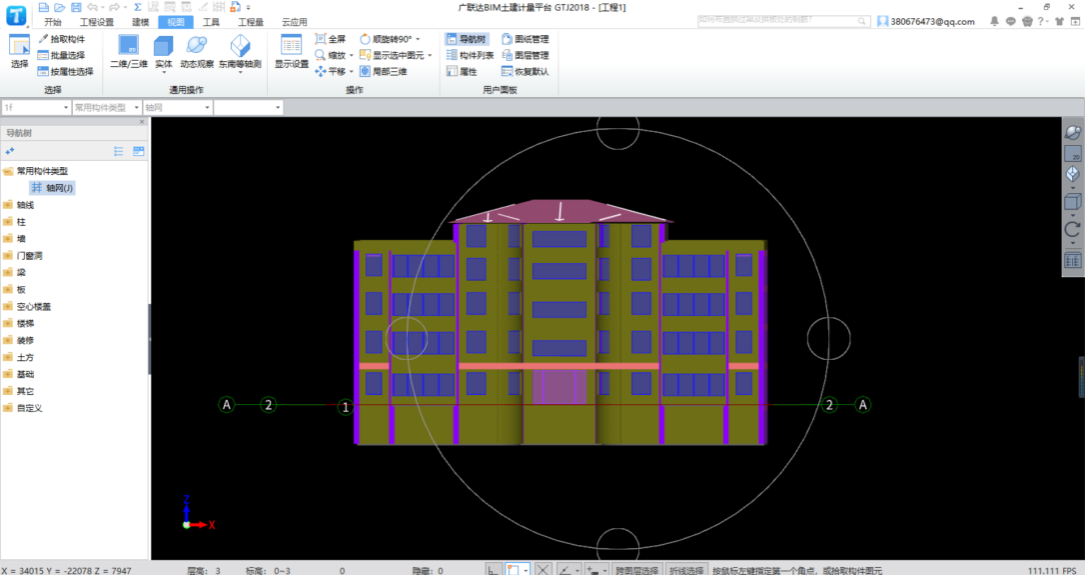The height and width of the screenshot is (575, 1085).
Task: Select the 实体 solid display icon
Action: [163, 51]
